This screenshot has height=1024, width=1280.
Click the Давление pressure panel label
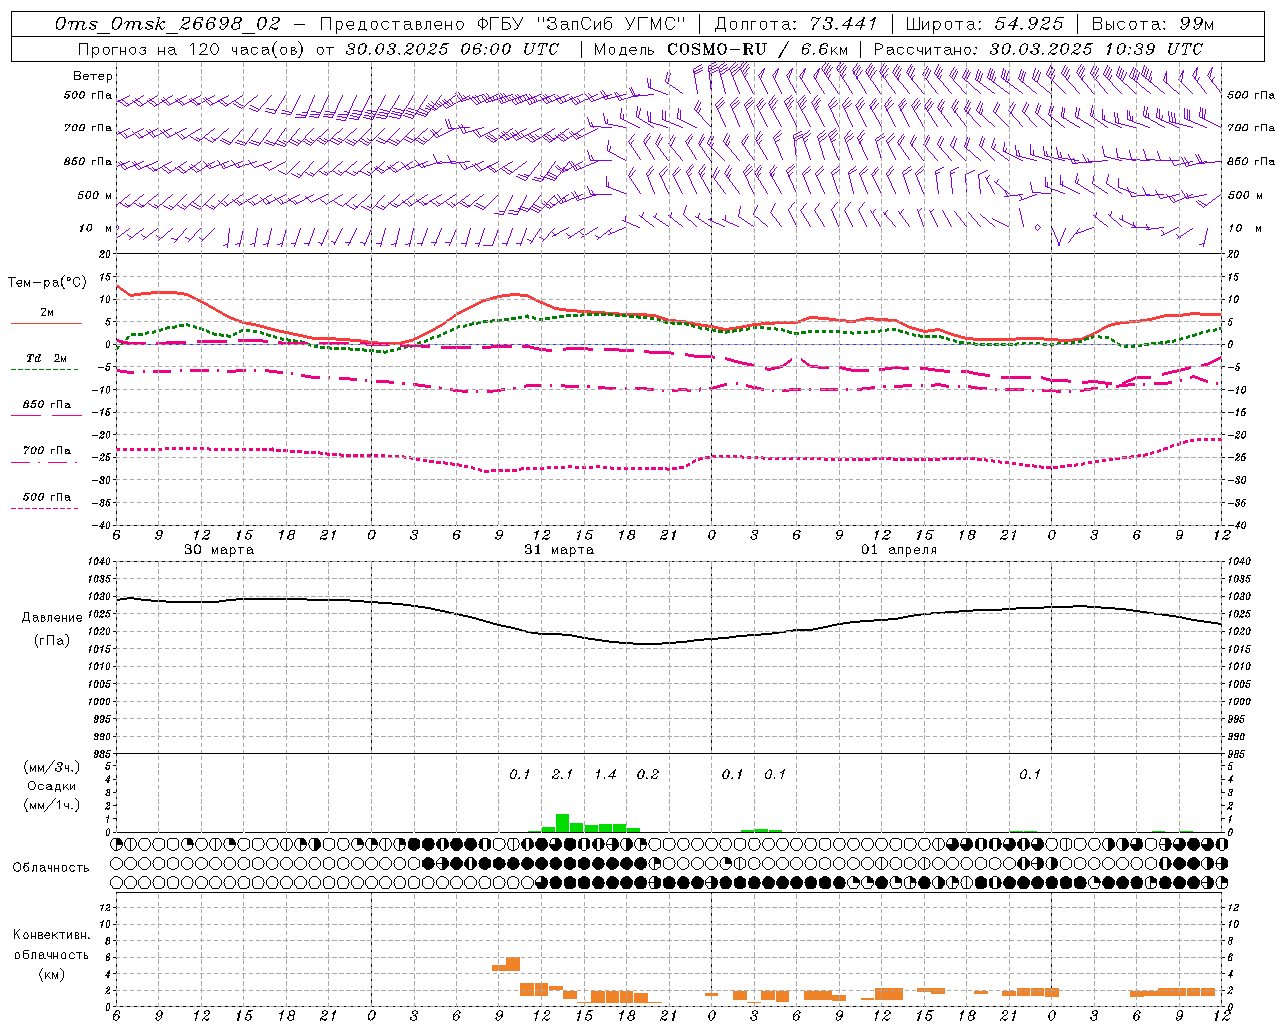pyautogui.click(x=52, y=617)
